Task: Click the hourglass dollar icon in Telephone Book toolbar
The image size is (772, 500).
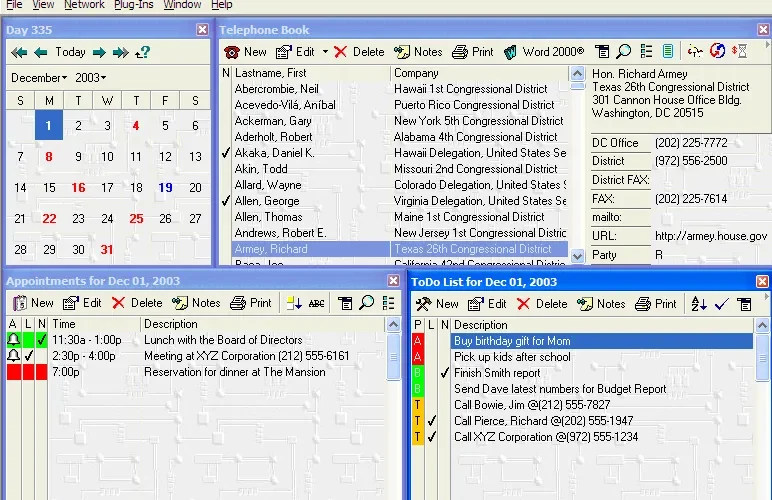Action: 740,51
